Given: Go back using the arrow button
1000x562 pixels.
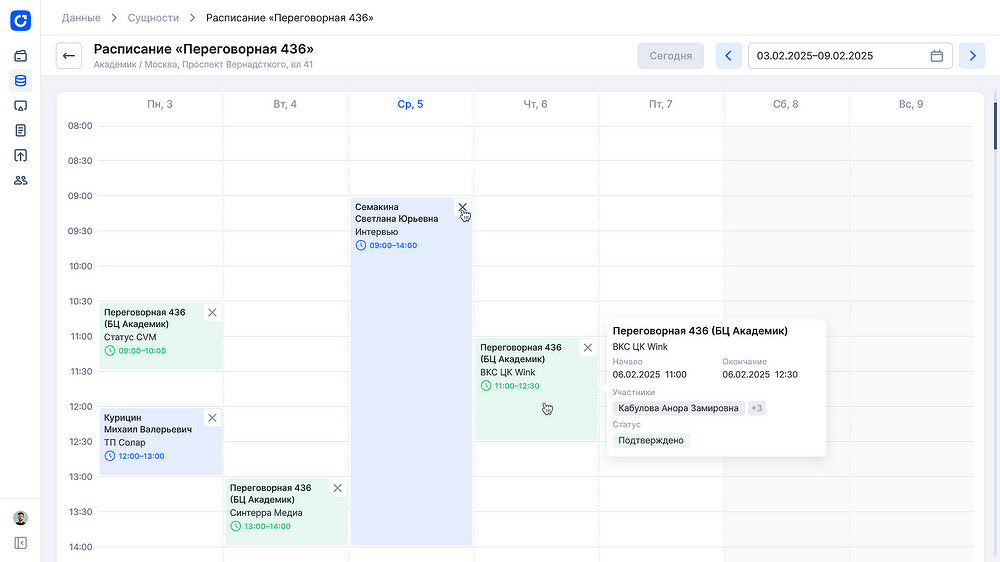Looking at the screenshot, I should pyautogui.click(x=69, y=56).
